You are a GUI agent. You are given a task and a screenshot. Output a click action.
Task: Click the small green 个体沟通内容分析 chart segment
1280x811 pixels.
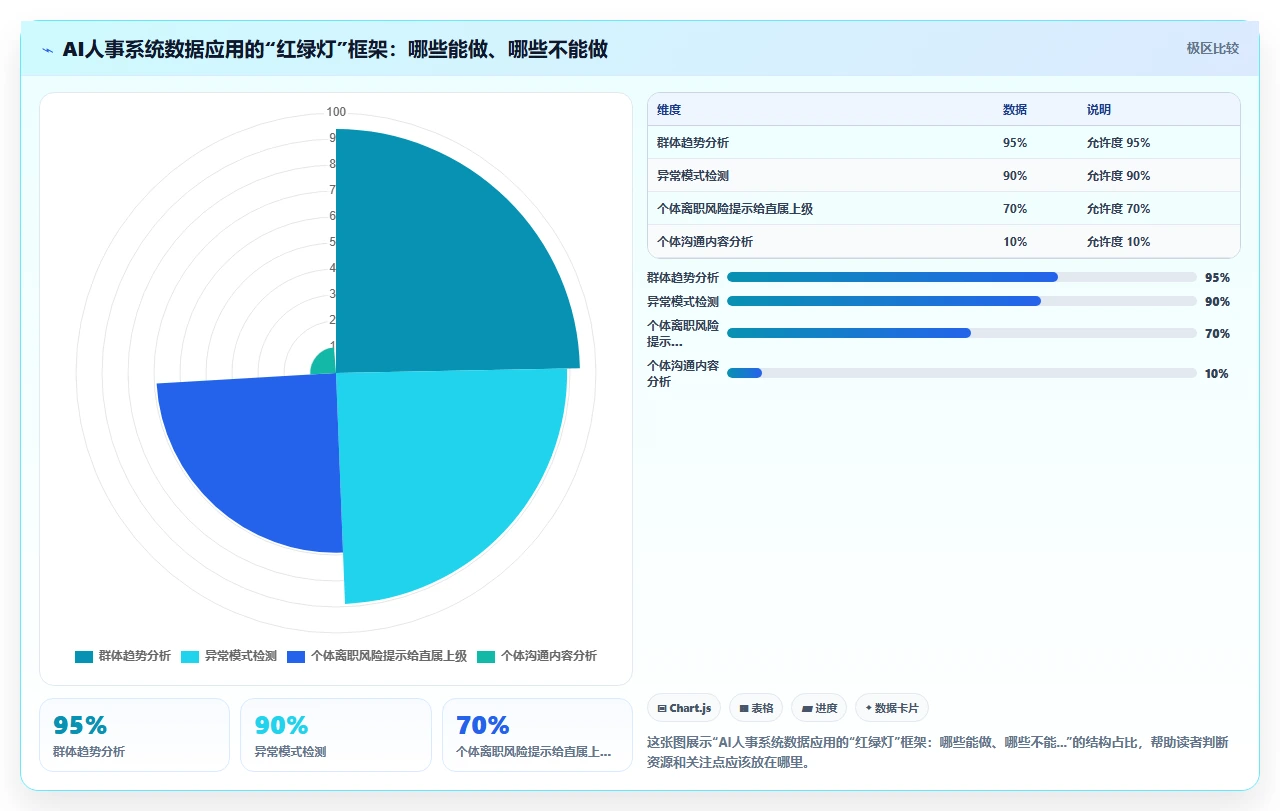coord(324,362)
